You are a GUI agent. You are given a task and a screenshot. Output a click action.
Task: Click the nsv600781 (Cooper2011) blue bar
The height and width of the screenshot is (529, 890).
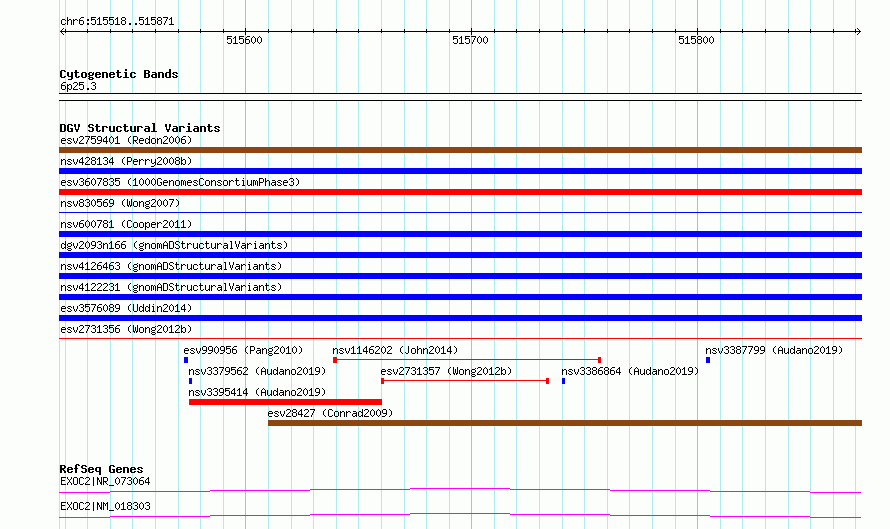click(x=460, y=234)
